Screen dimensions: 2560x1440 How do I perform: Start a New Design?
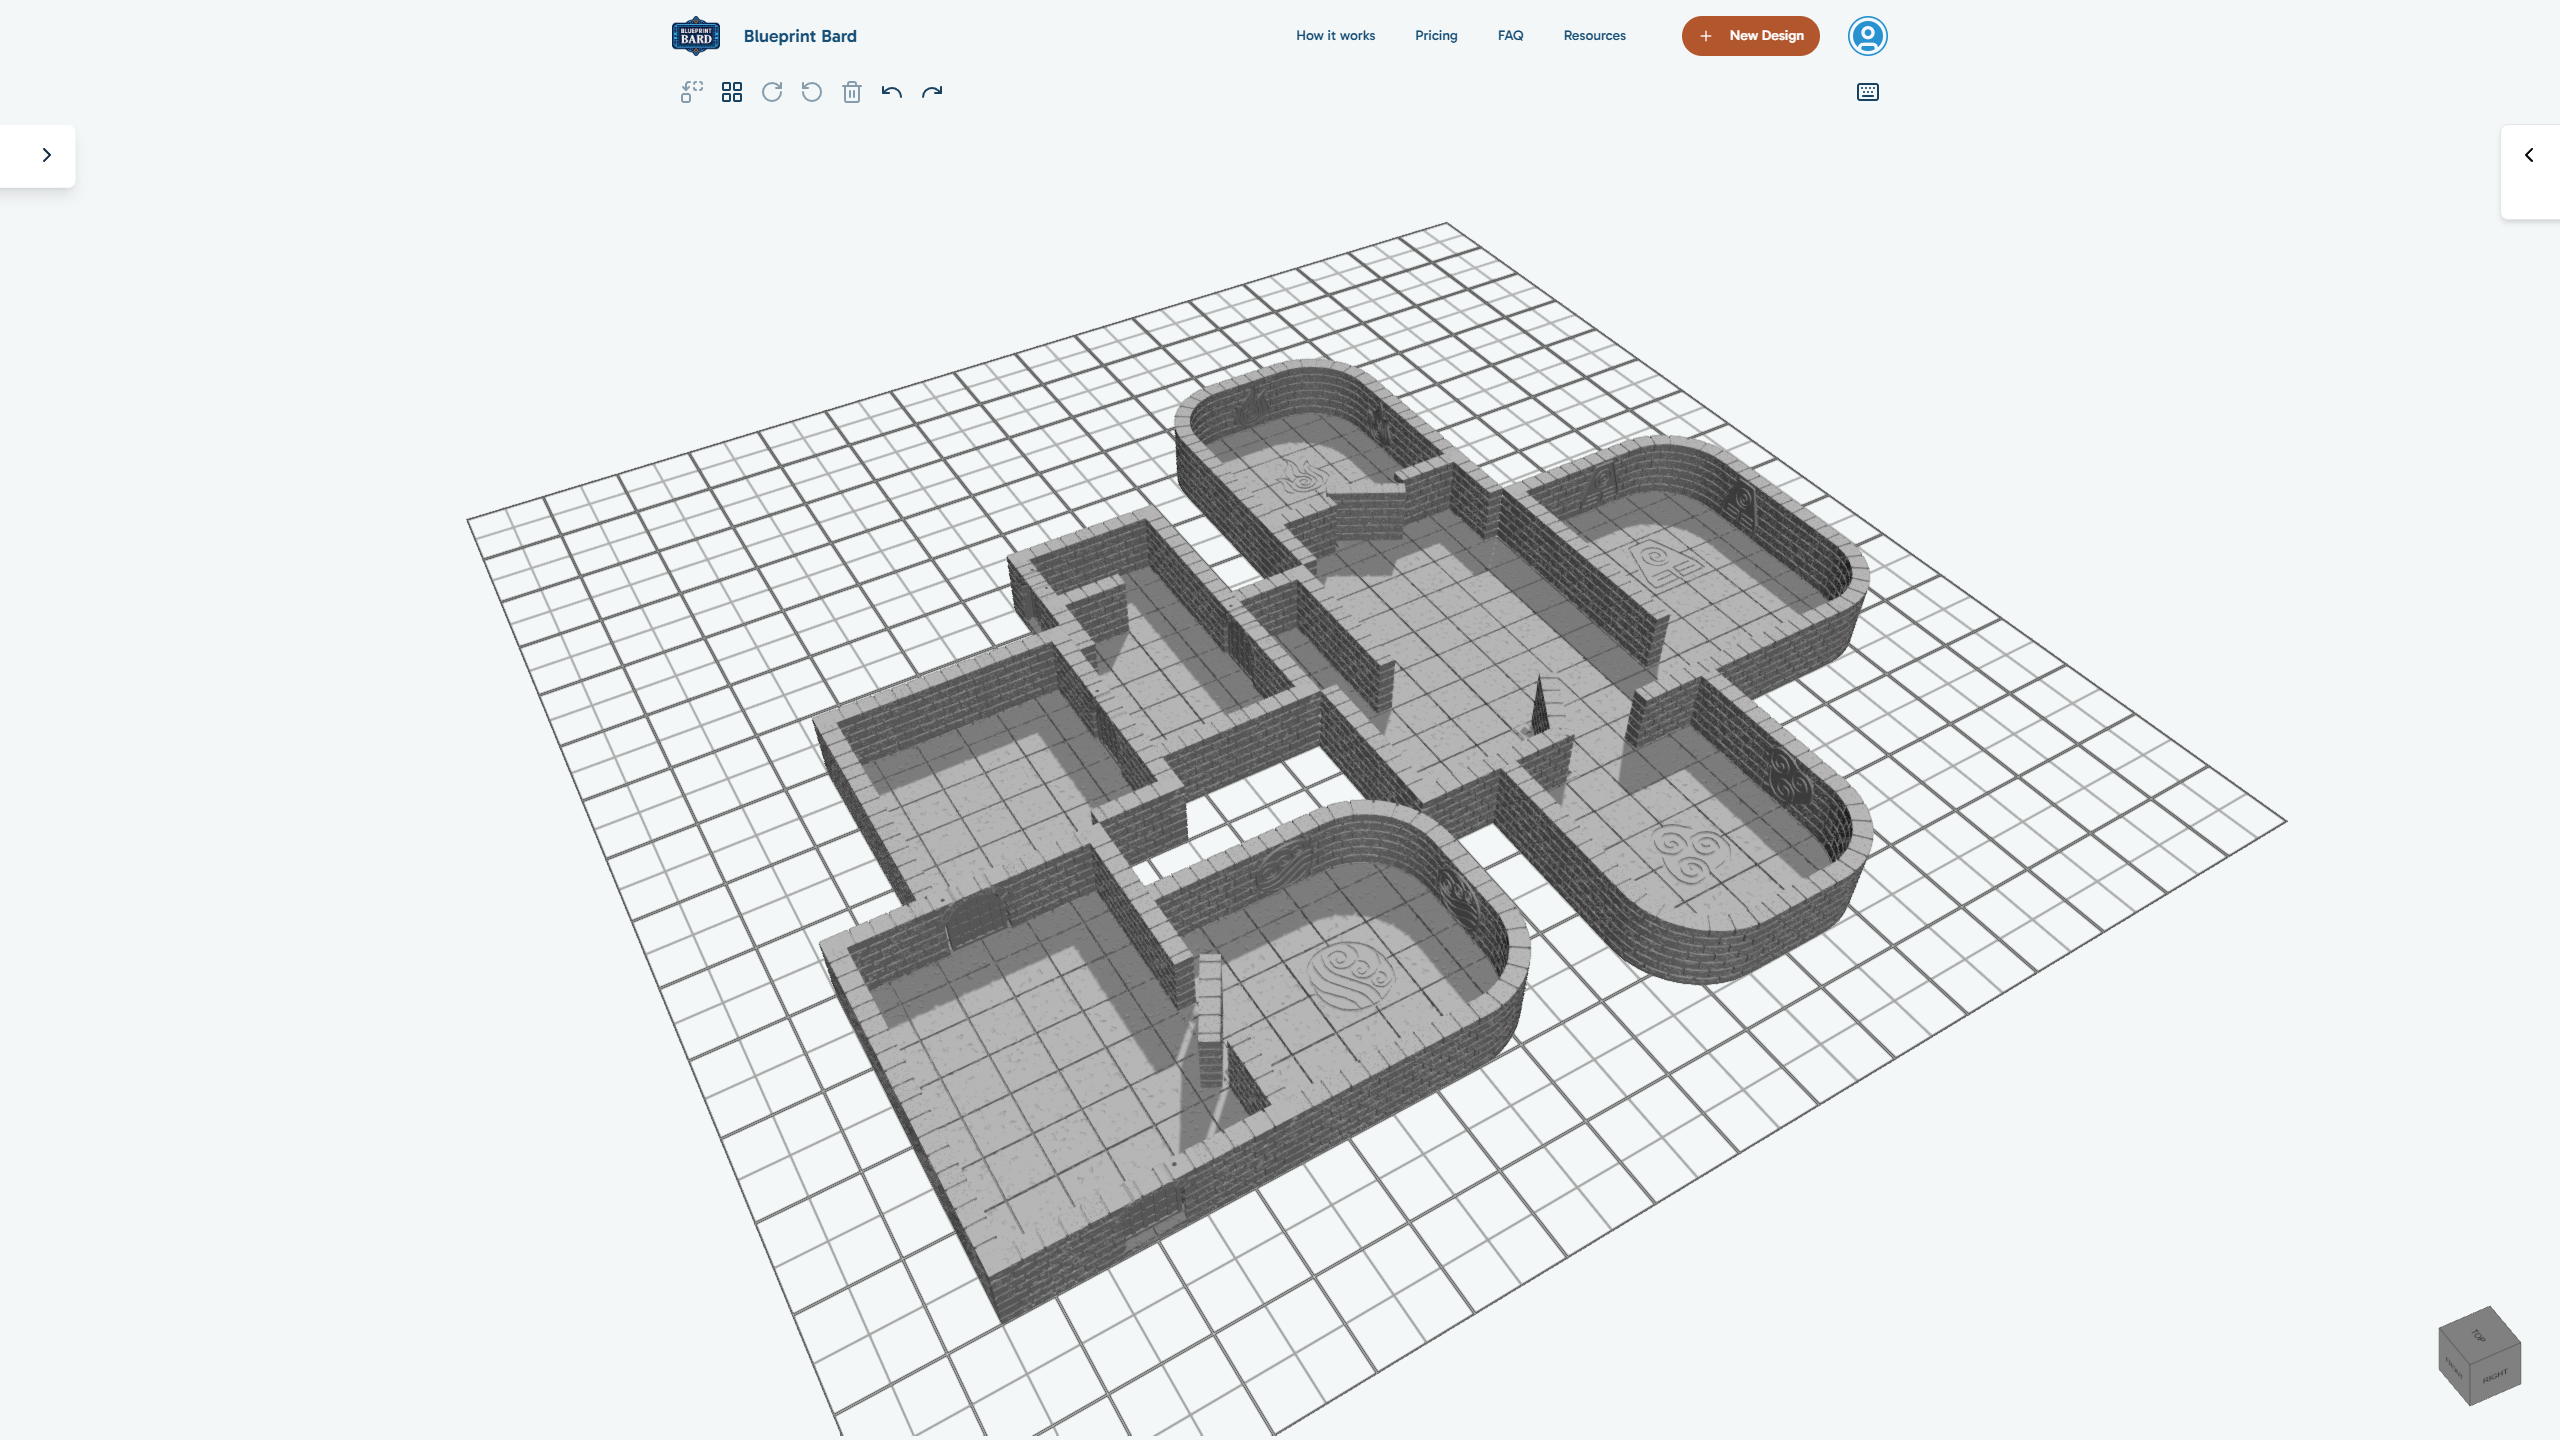(1750, 36)
